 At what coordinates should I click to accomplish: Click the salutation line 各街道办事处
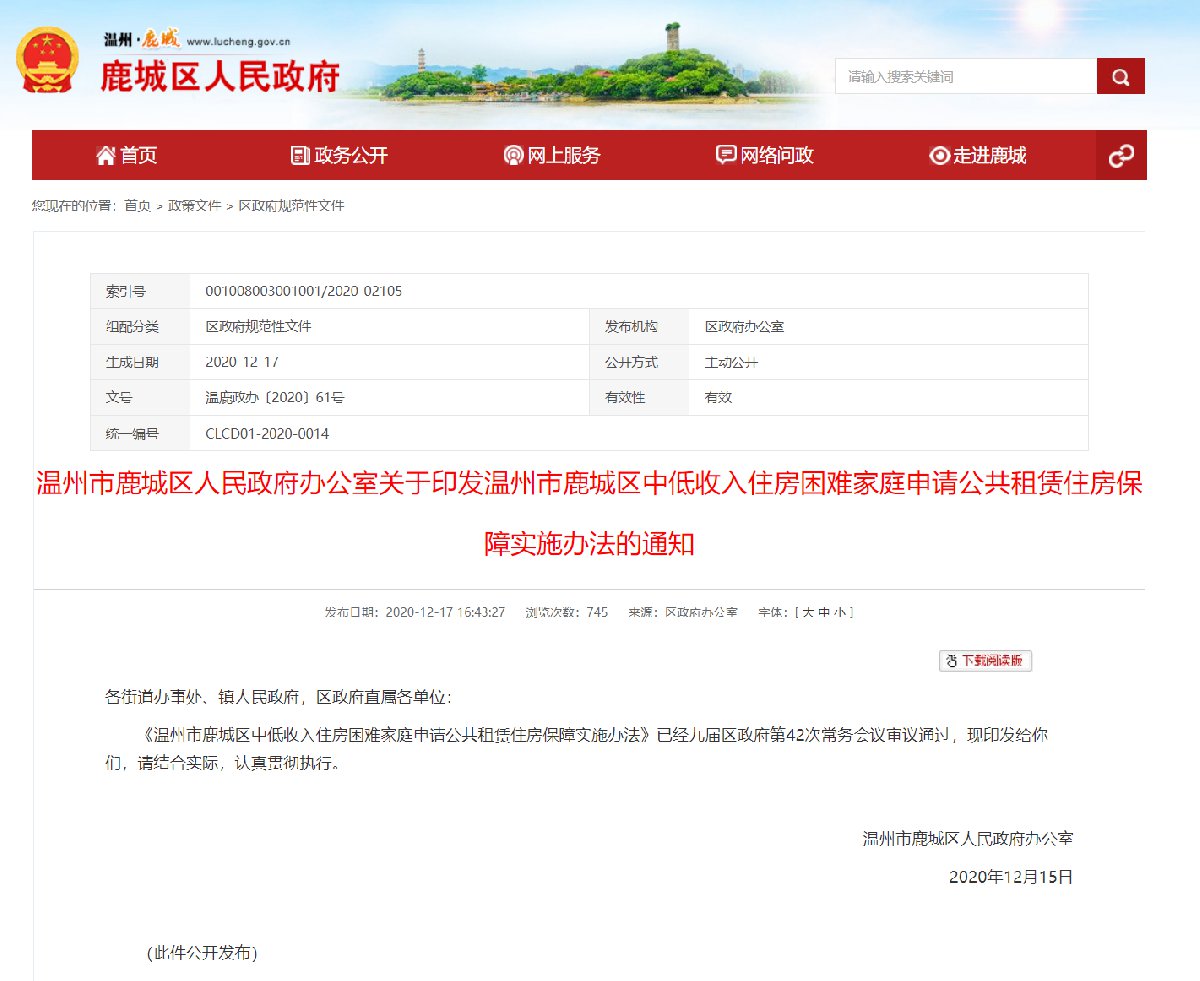click(279, 696)
